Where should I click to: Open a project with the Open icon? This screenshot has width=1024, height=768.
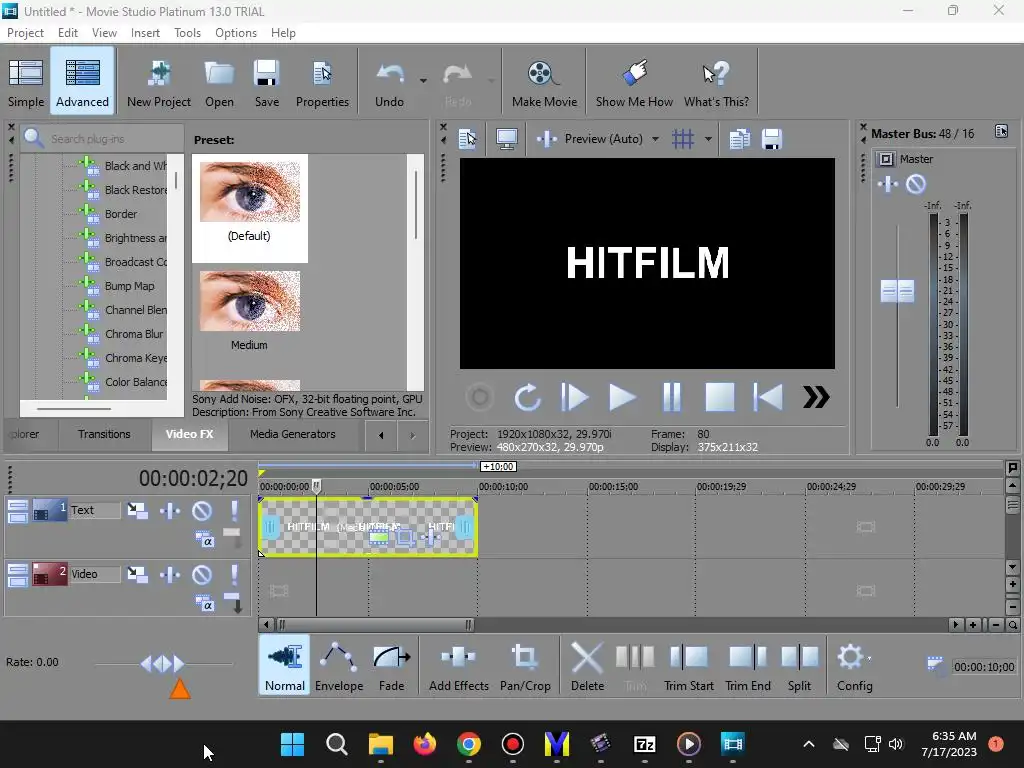219,82
